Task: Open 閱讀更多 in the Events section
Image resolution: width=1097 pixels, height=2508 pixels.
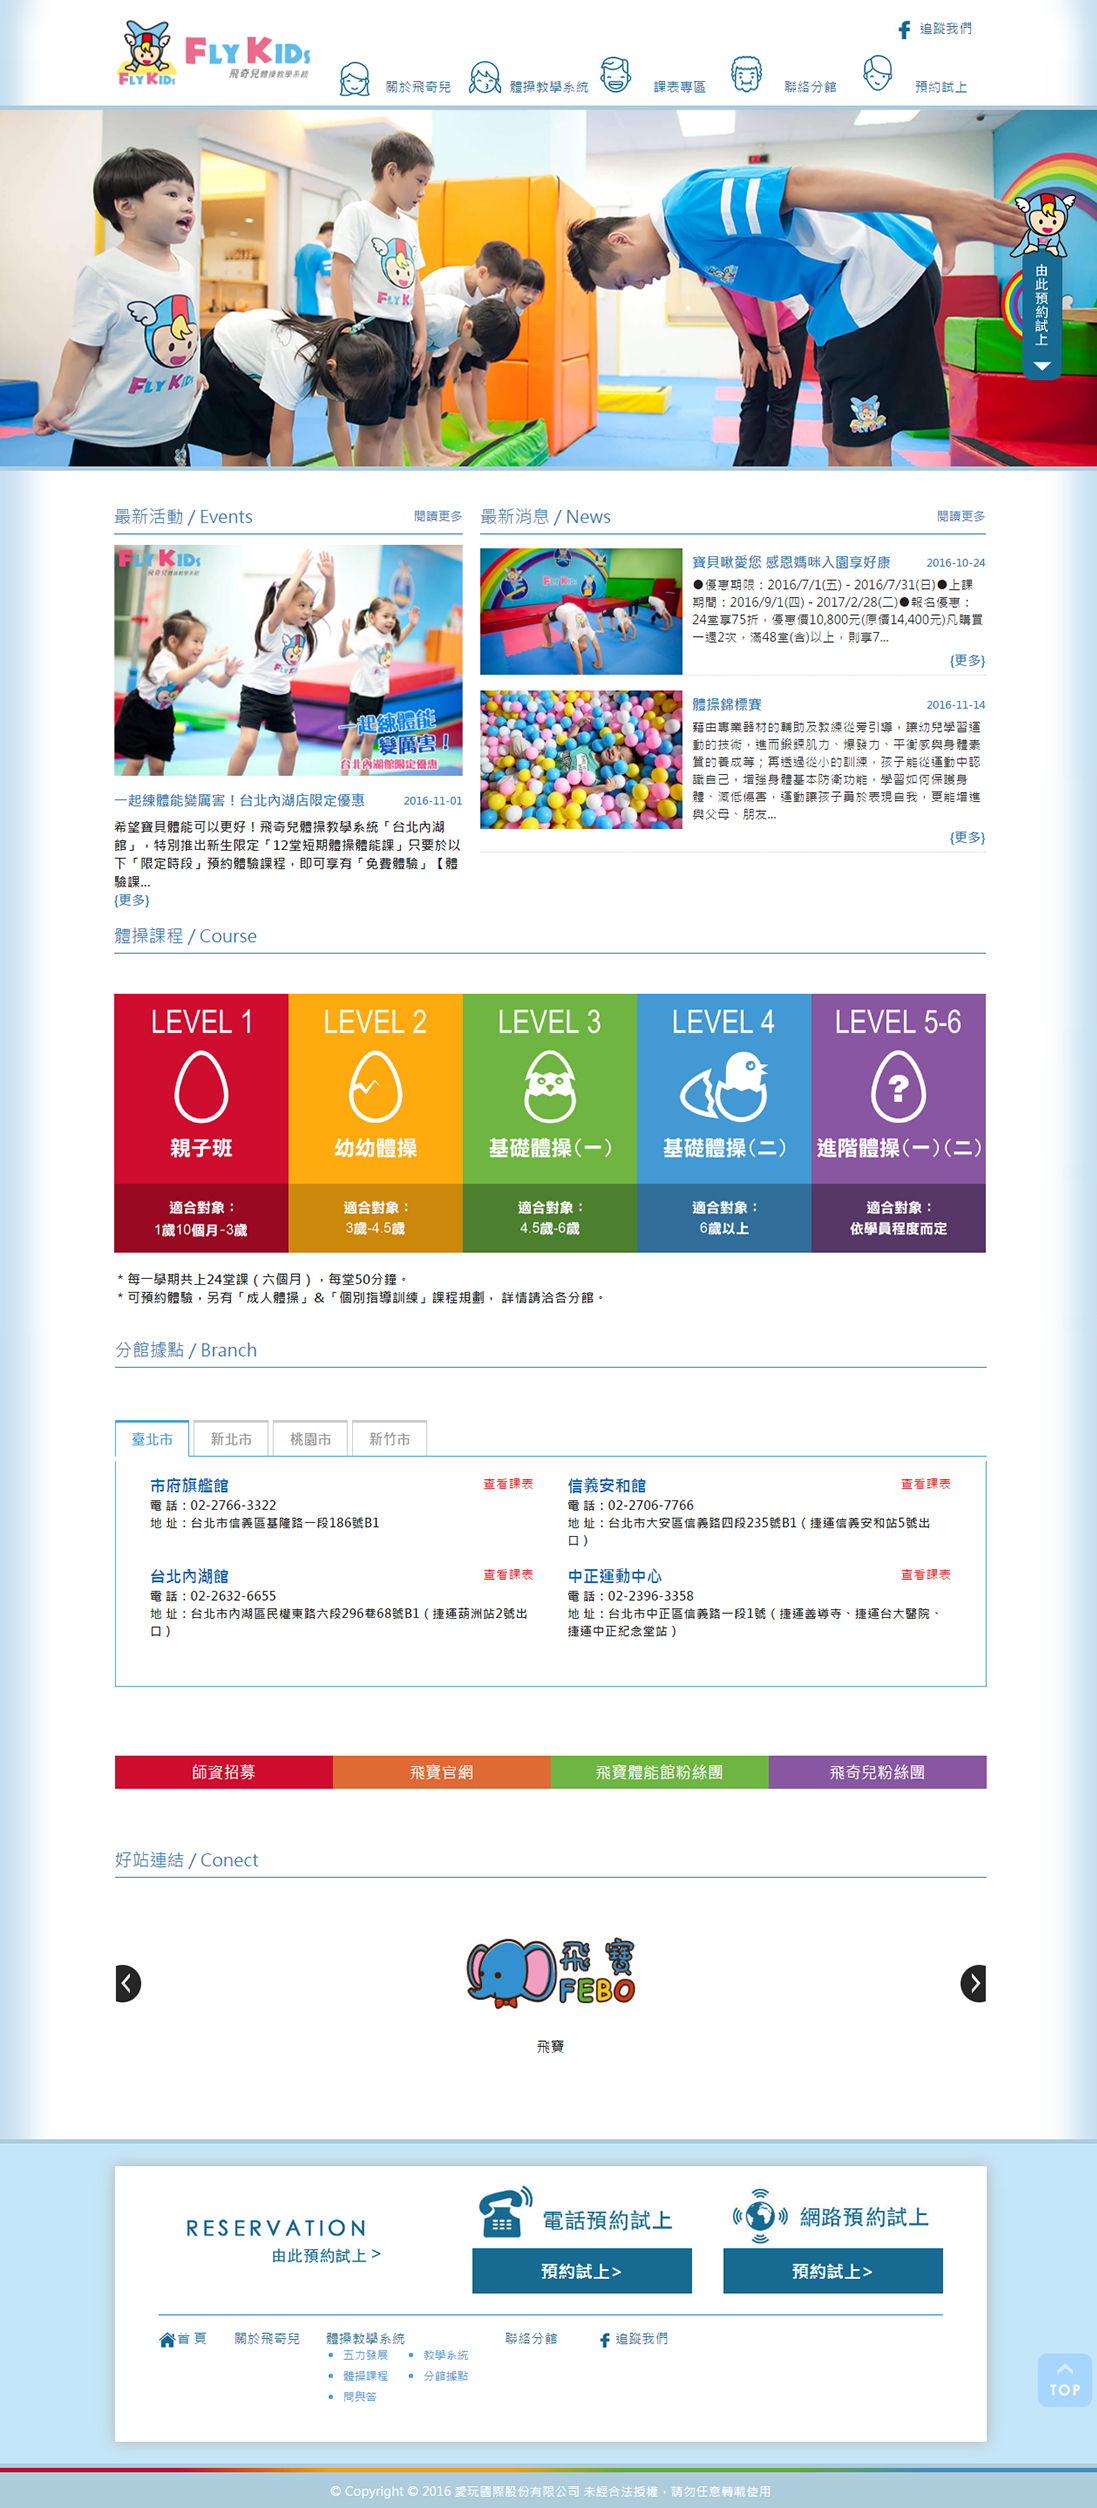Action: pos(437,516)
